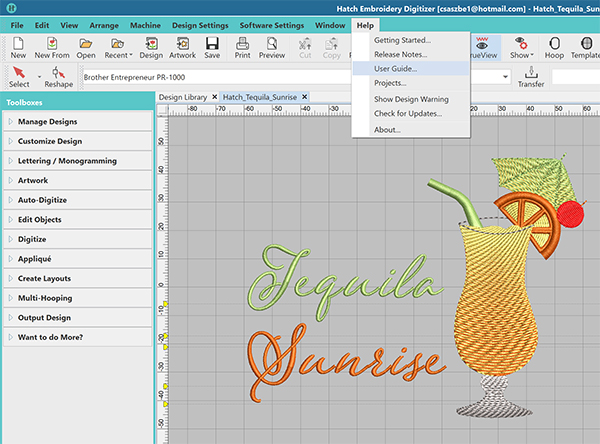
Task: Open the Recent designs dropdown
Action: click(x=117, y=47)
